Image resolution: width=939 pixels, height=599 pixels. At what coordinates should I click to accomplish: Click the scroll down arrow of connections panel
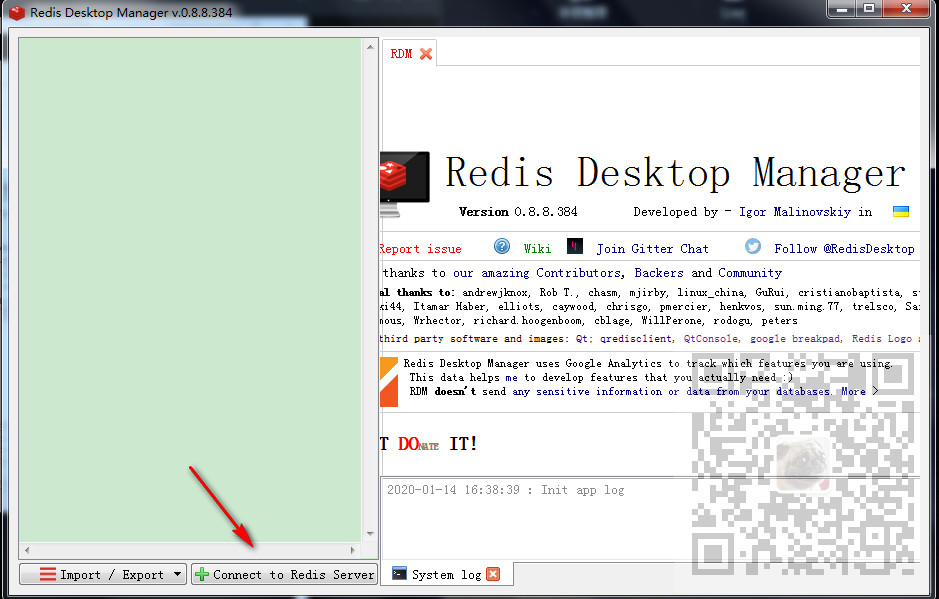pos(370,534)
